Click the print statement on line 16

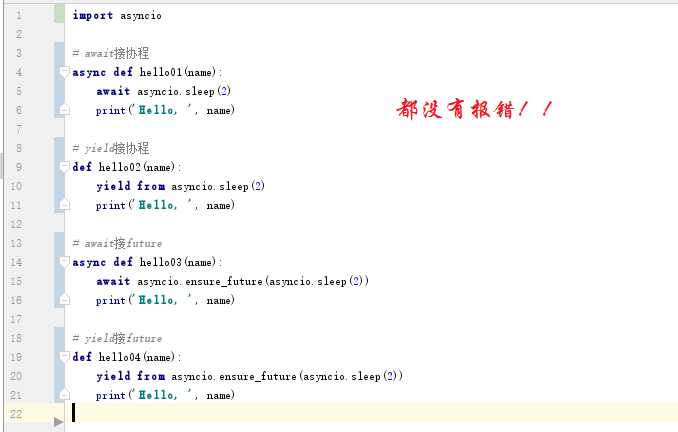[x=165, y=301]
